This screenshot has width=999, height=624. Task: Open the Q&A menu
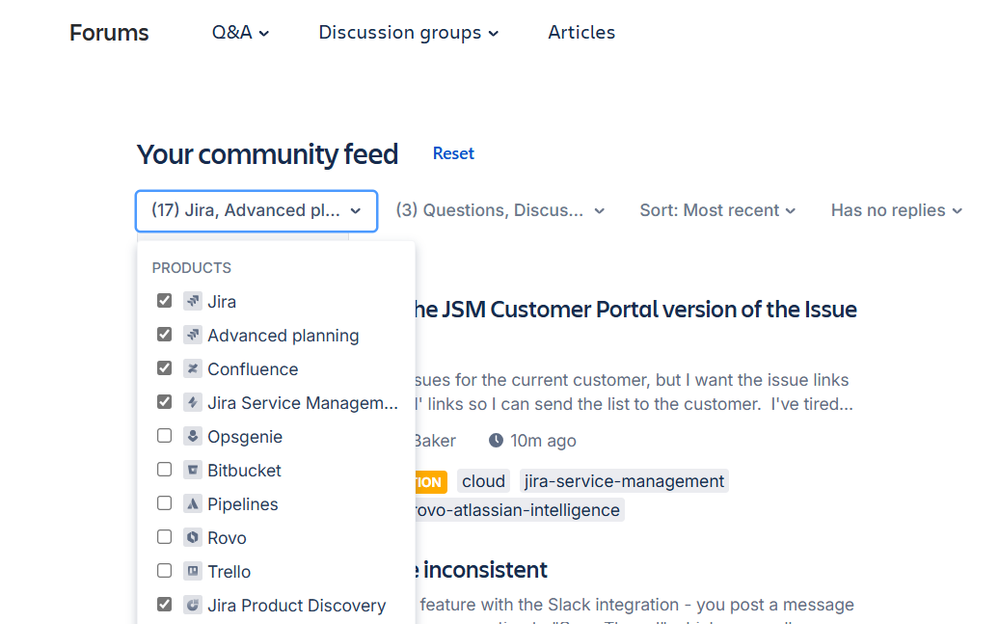(240, 33)
